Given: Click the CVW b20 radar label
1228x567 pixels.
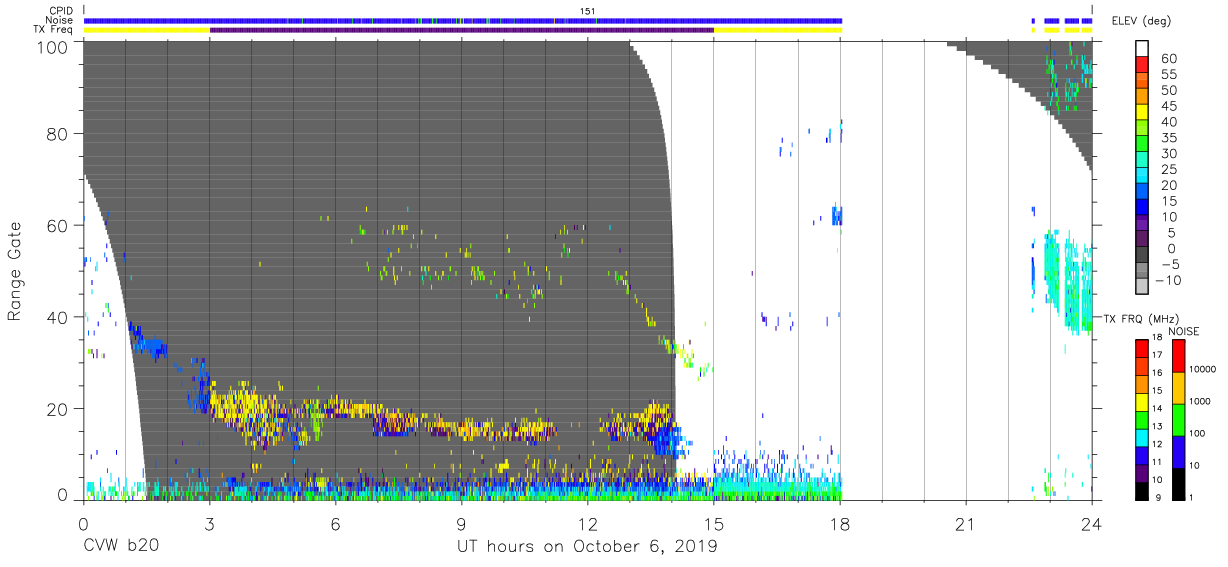Looking at the screenshot, I should tap(121, 546).
